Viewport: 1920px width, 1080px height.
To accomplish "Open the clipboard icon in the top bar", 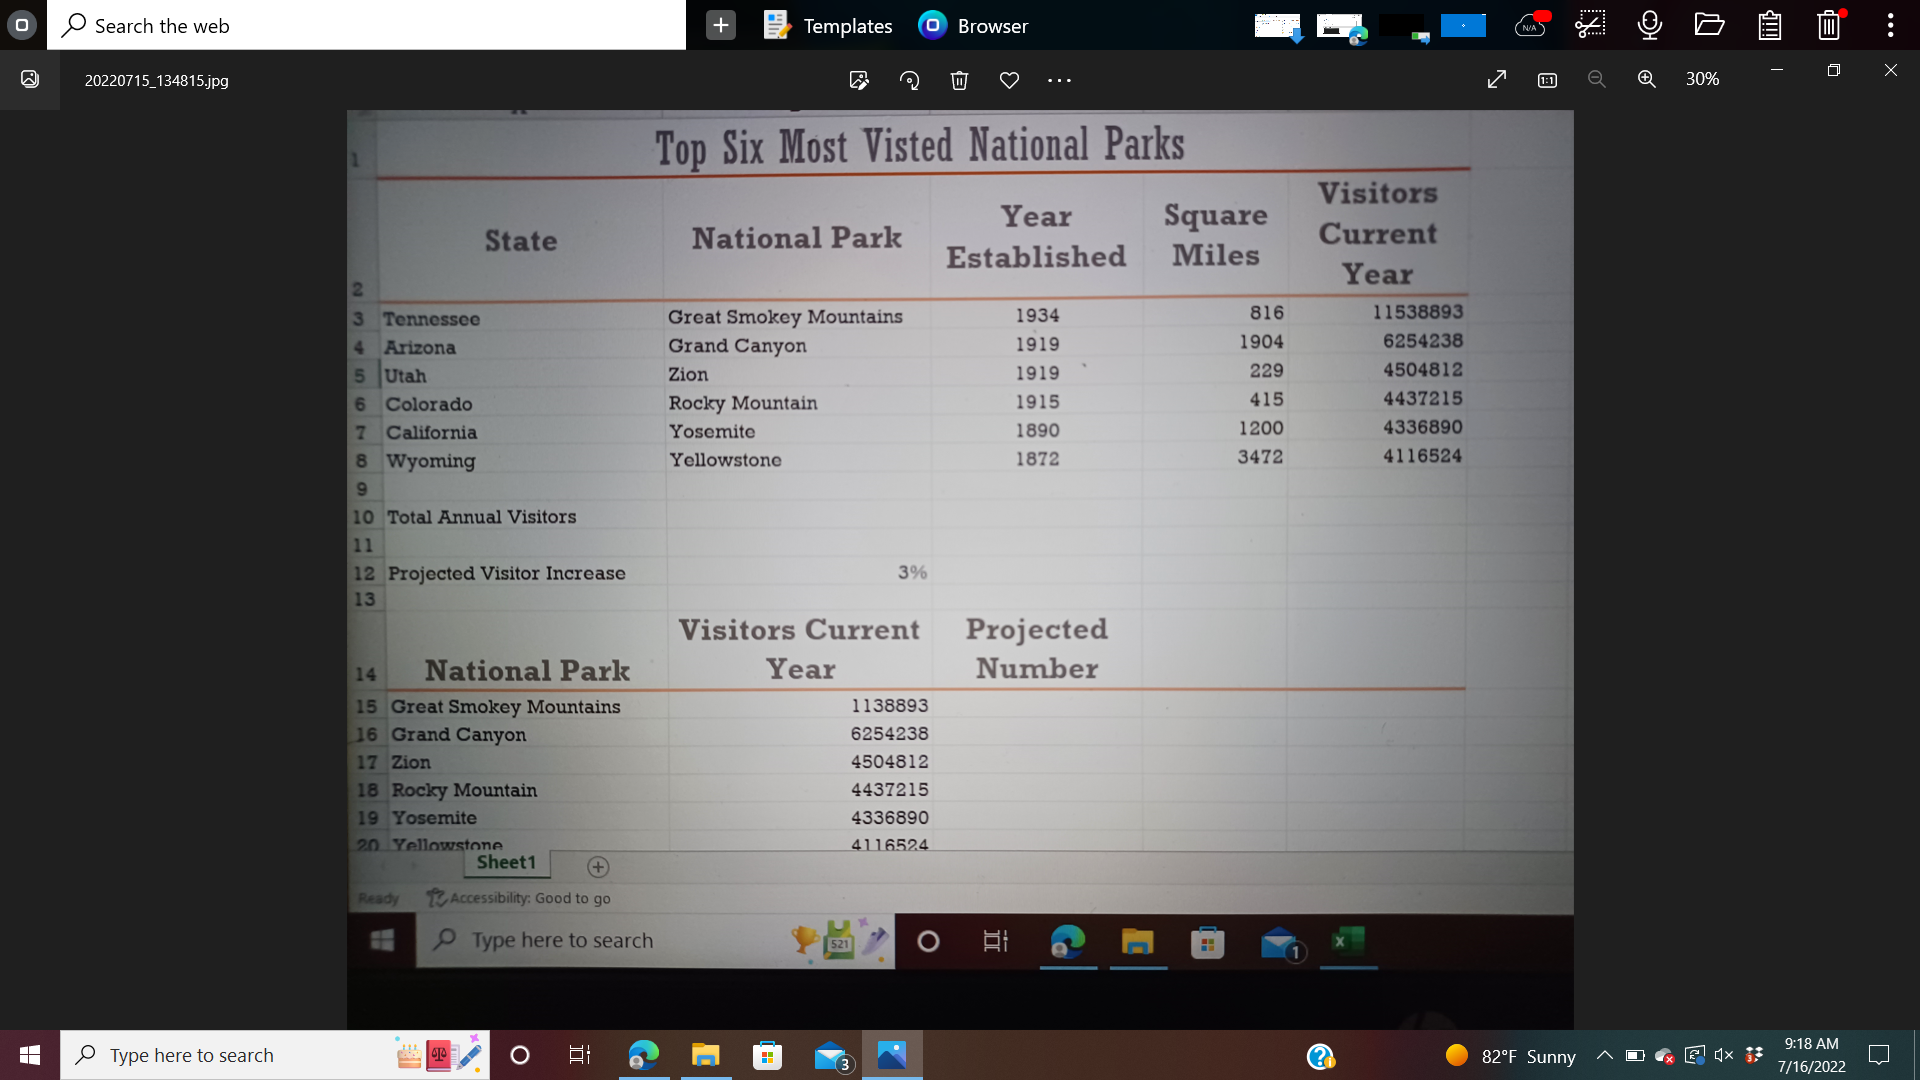I will 1769,25.
